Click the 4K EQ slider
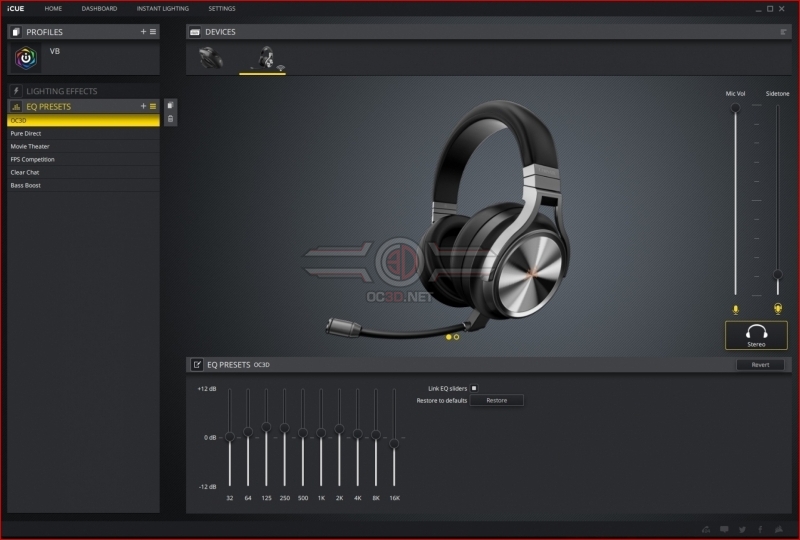The width and height of the screenshot is (800, 540). pos(358,434)
